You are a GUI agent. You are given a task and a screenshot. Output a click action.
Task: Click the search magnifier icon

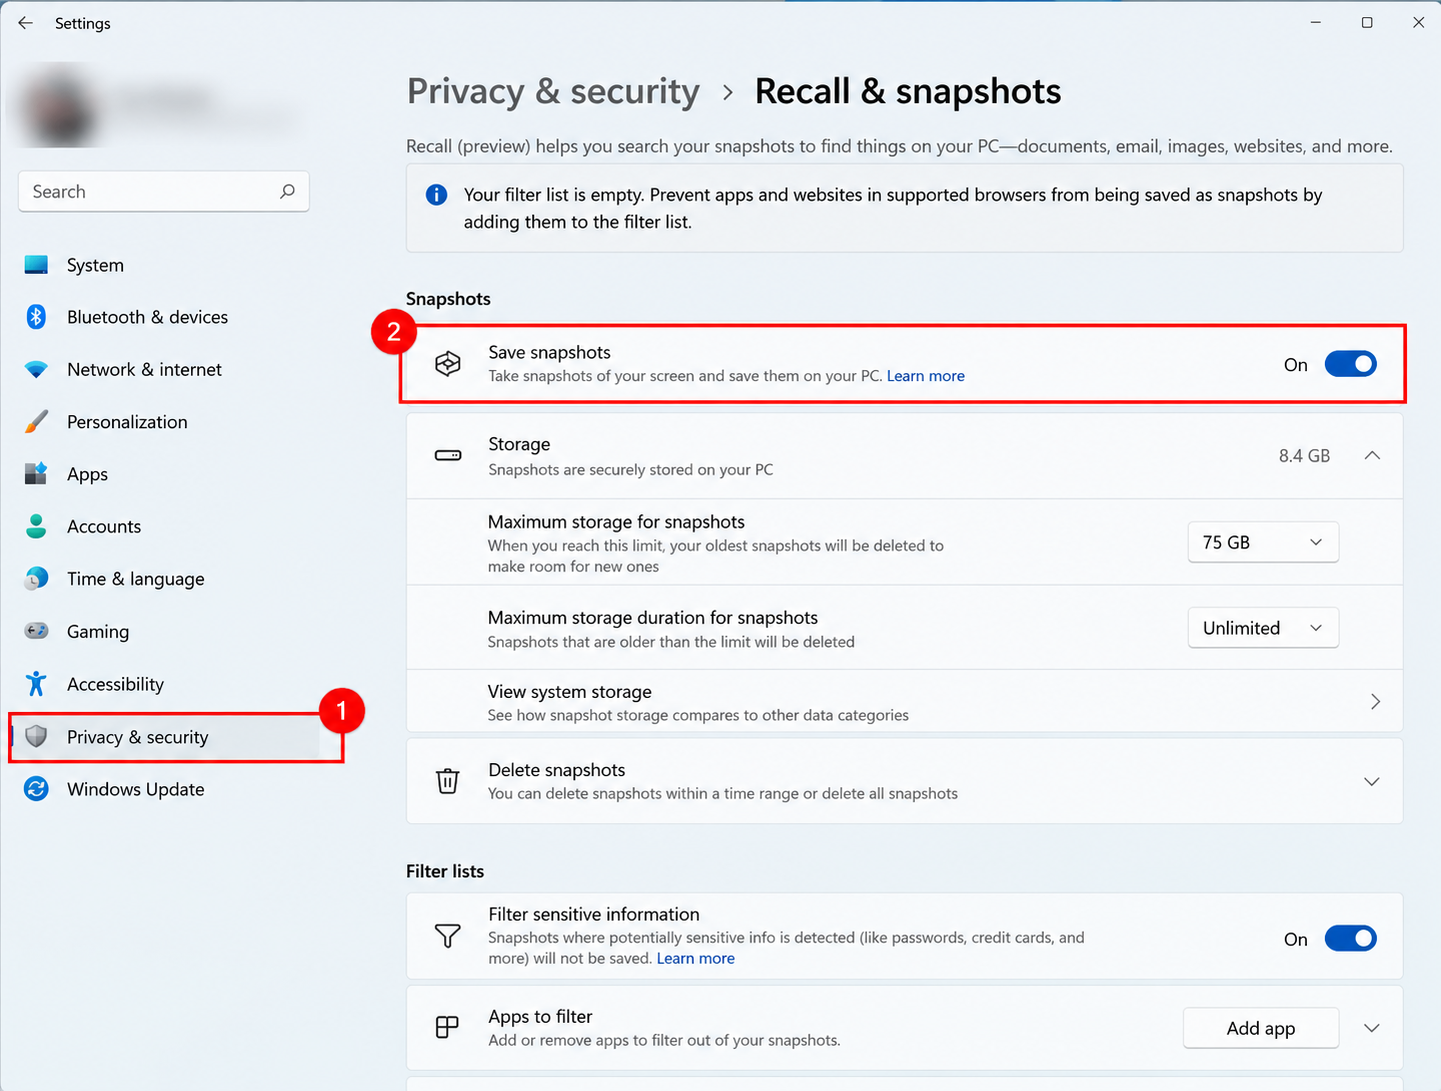coord(287,191)
